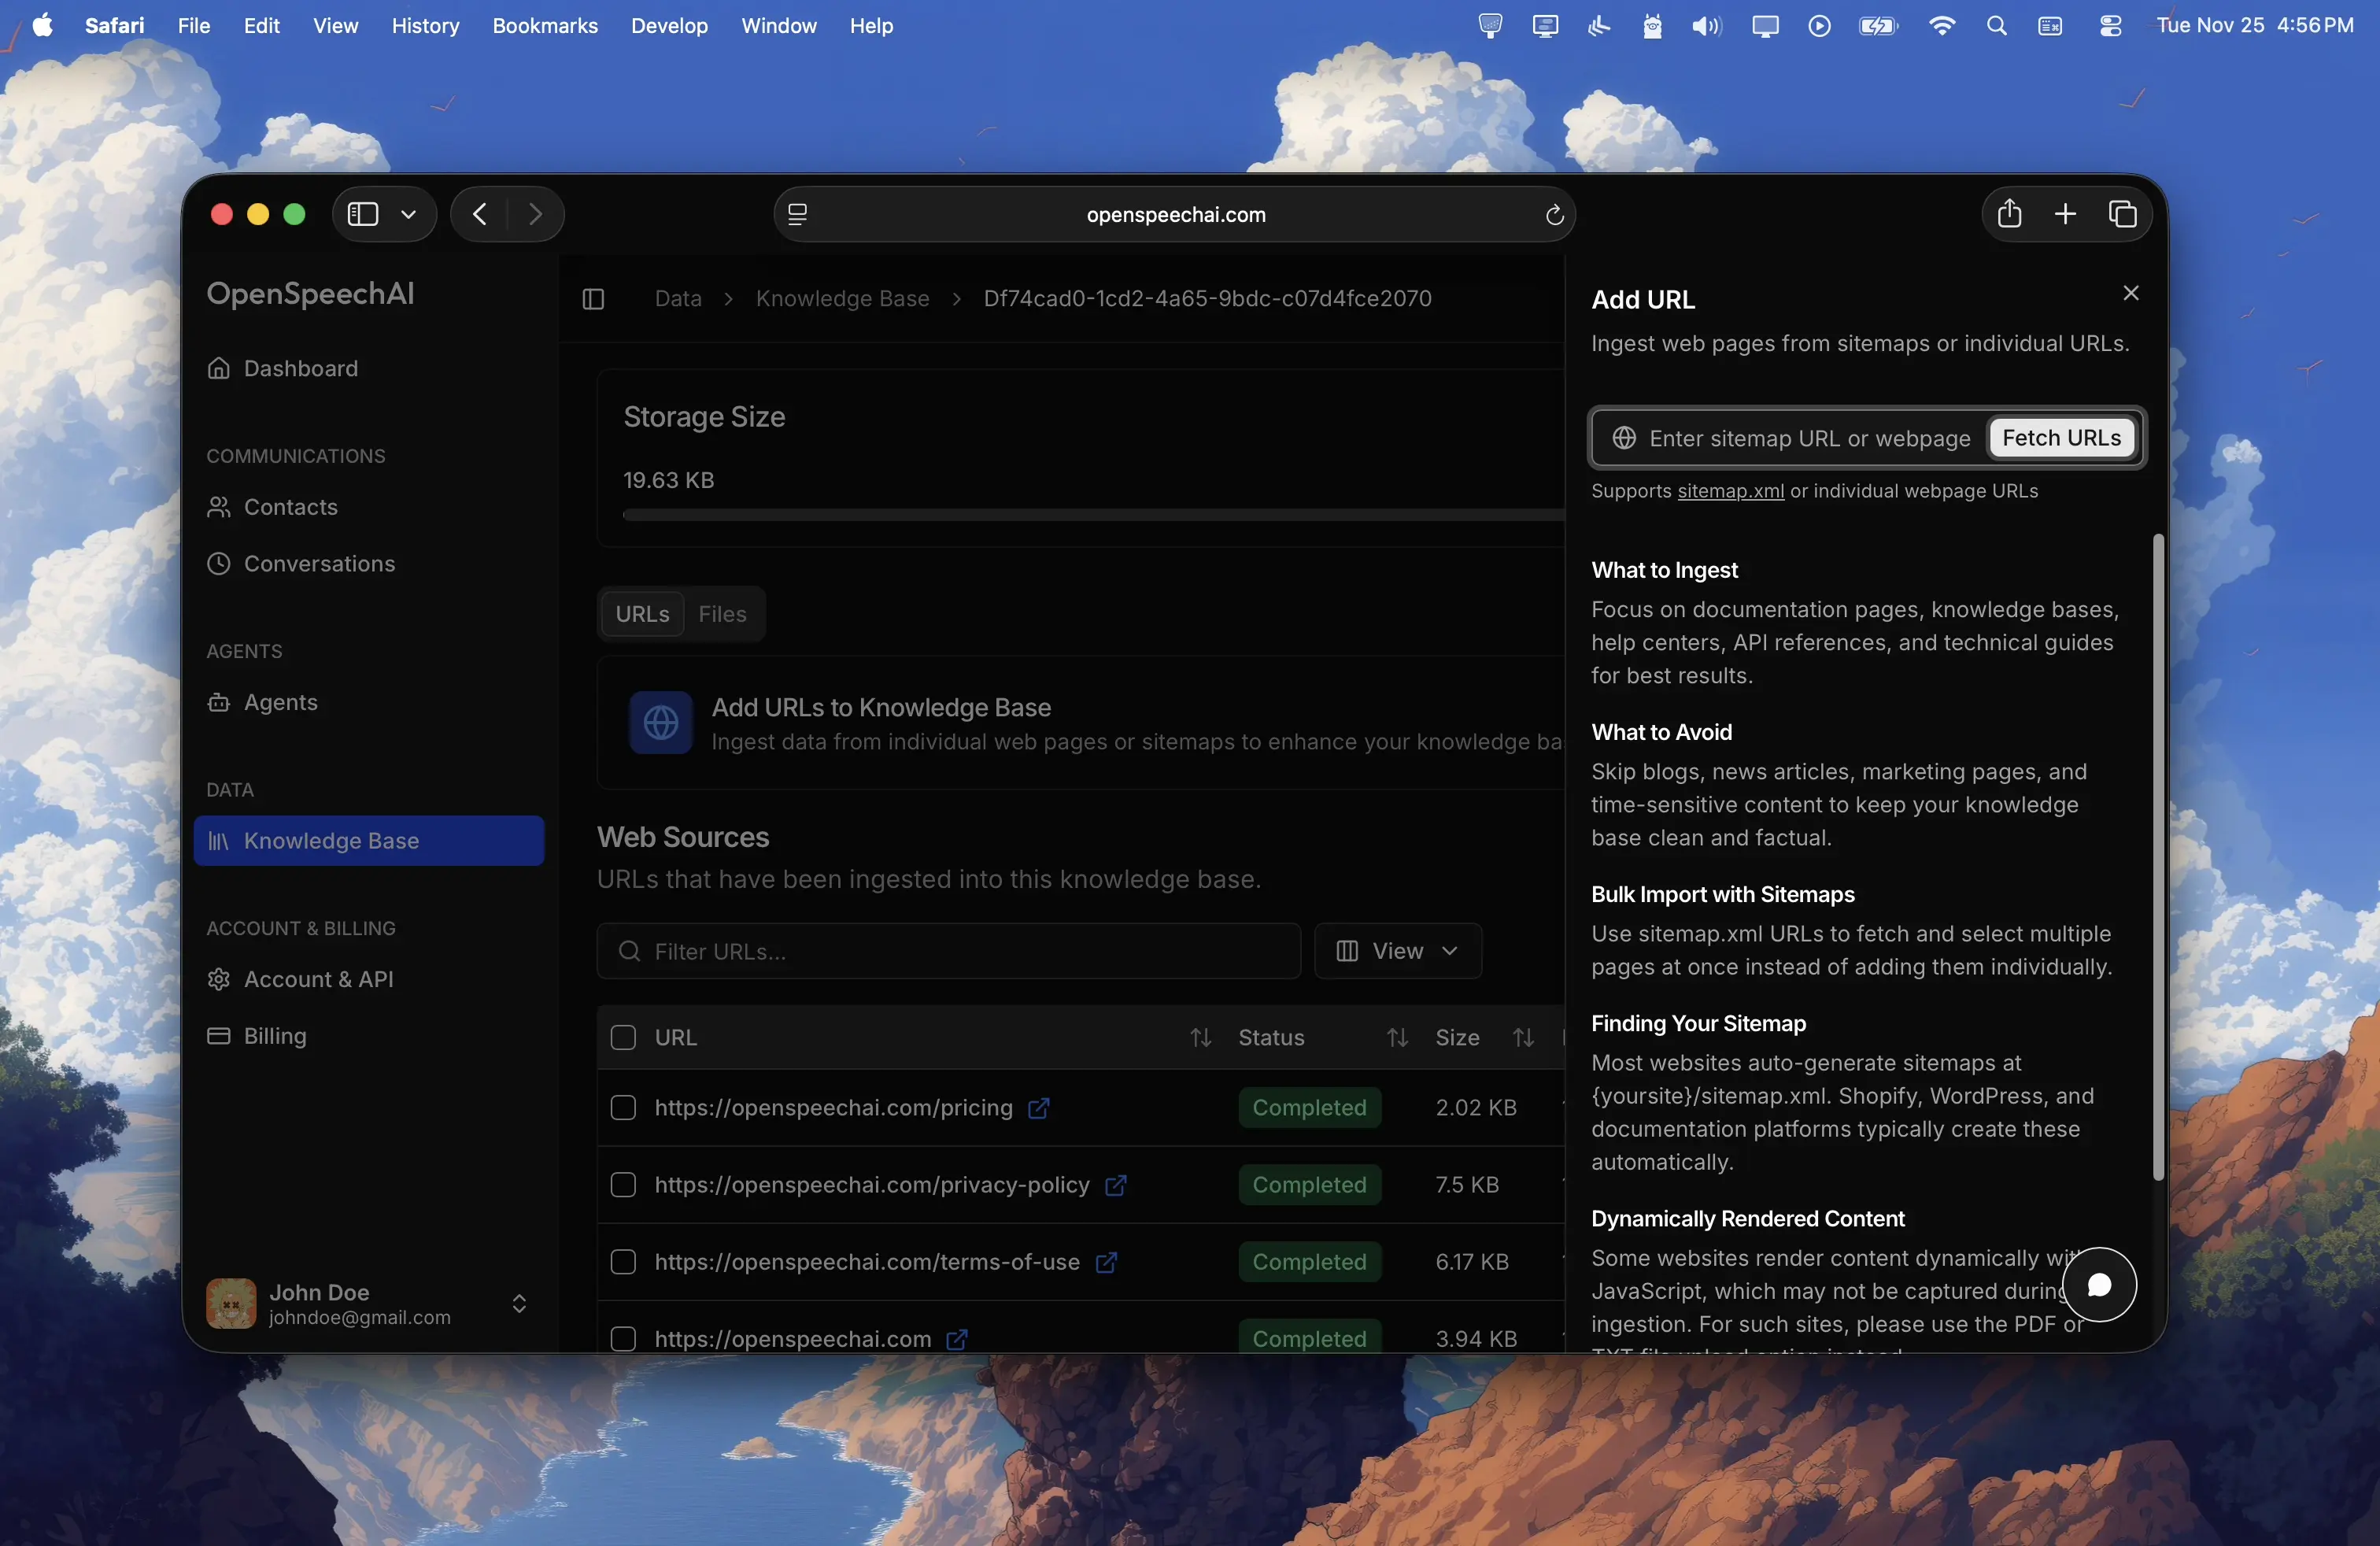The width and height of the screenshot is (2380, 1546).
Task: Open the chat bubble widget
Action: (2099, 1285)
